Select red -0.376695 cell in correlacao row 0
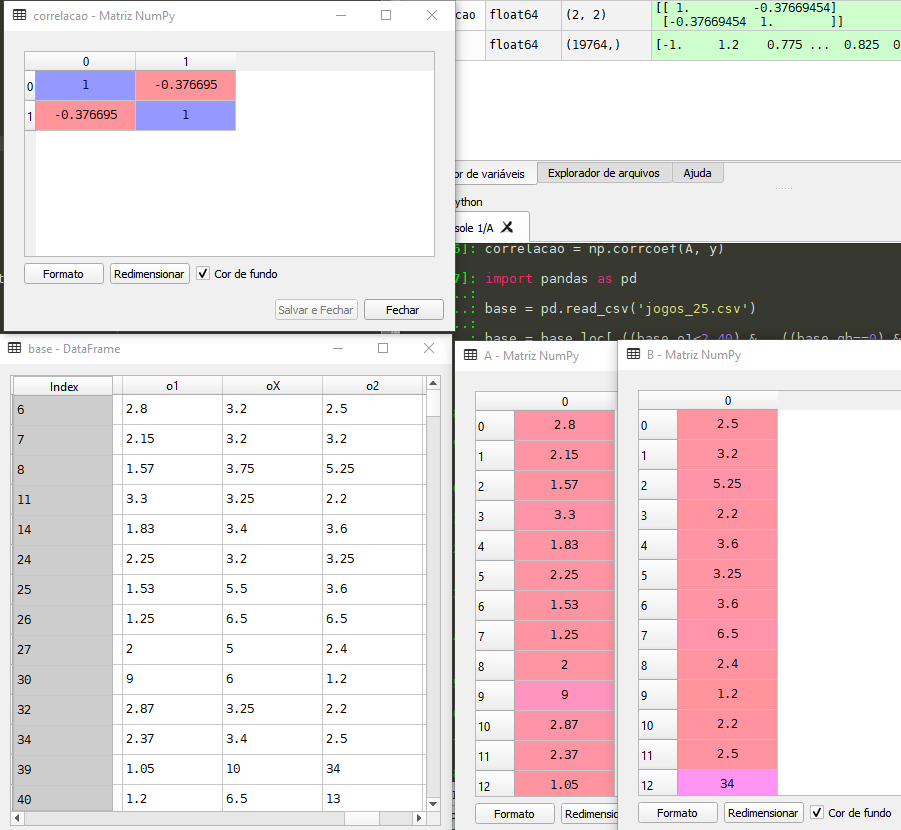Viewport: 901px width, 830px height. pos(186,85)
